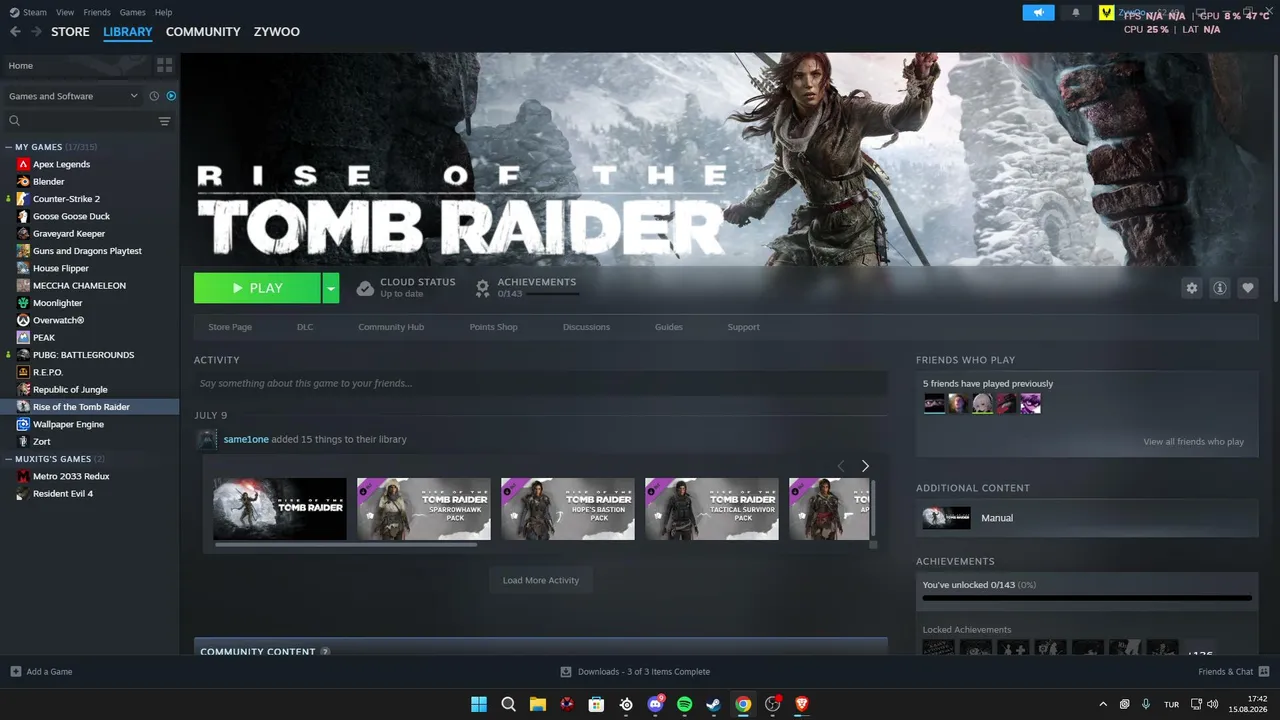The width and height of the screenshot is (1280, 720).
Task: Visit the Points Shop
Action: tap(494, 327)
